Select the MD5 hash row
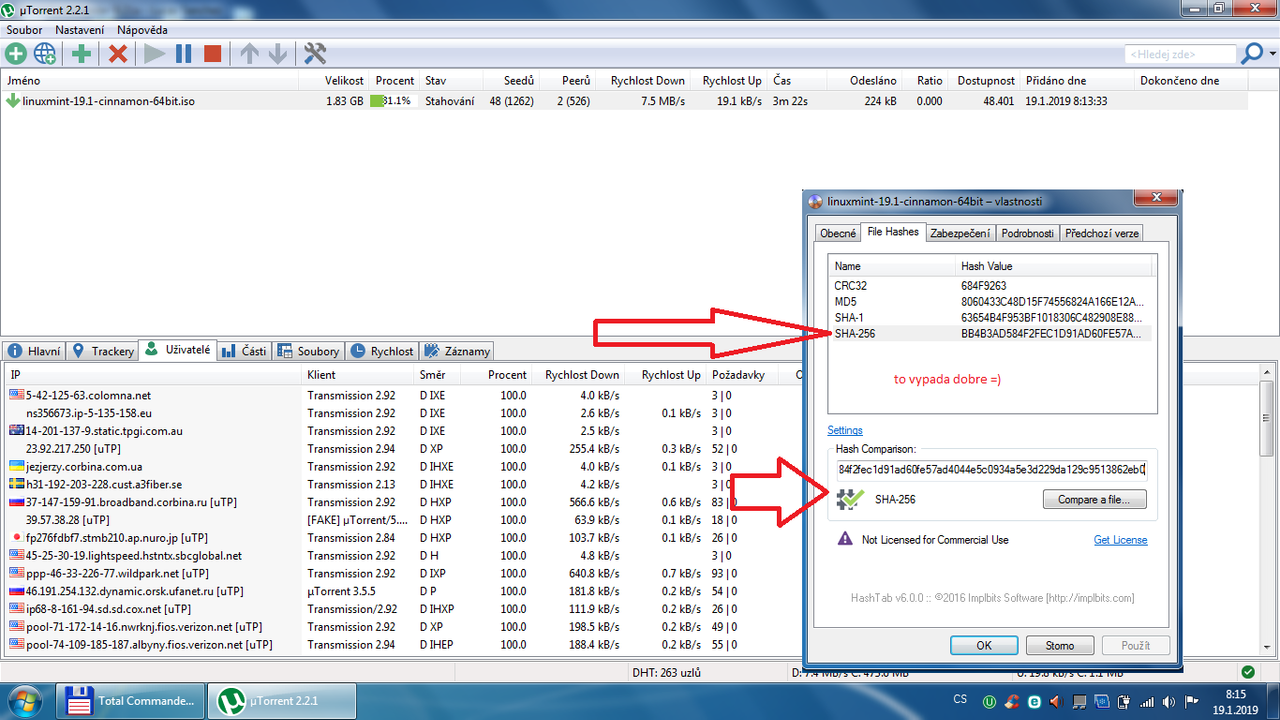The width and height of the screenshot is (1280, 720). (992, 302)
